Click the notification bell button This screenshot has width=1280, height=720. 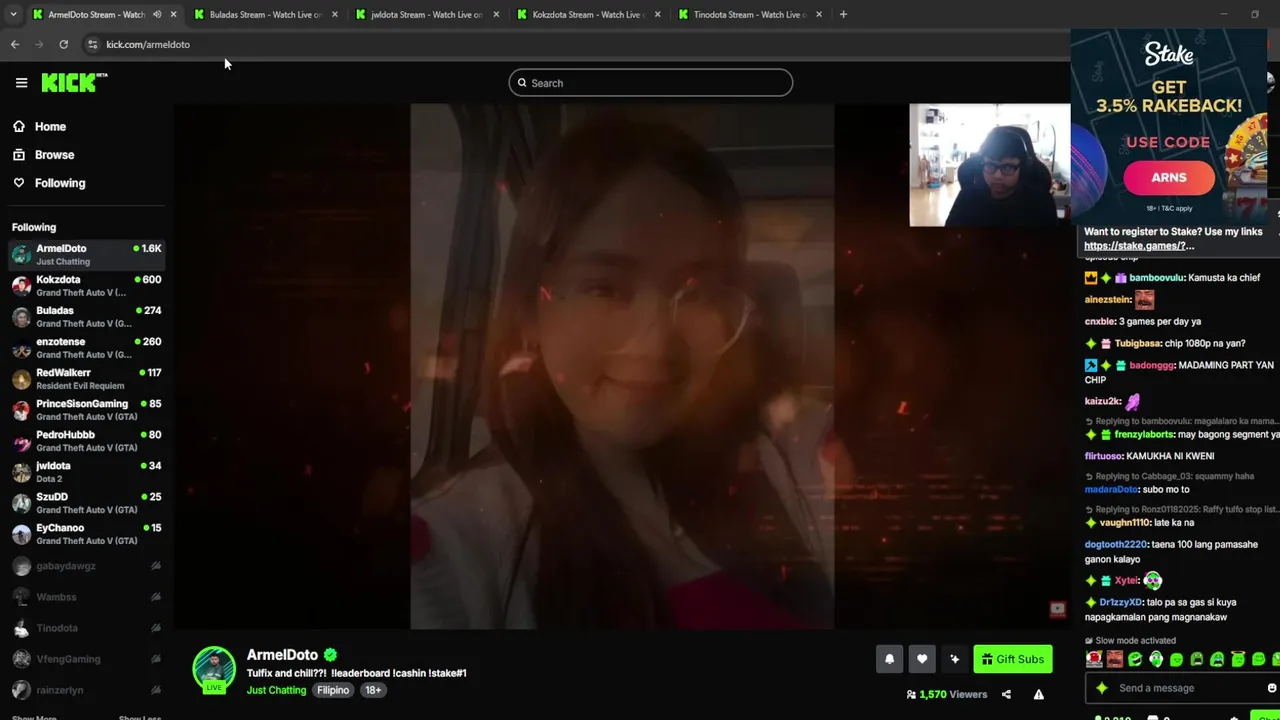point(889,659)
